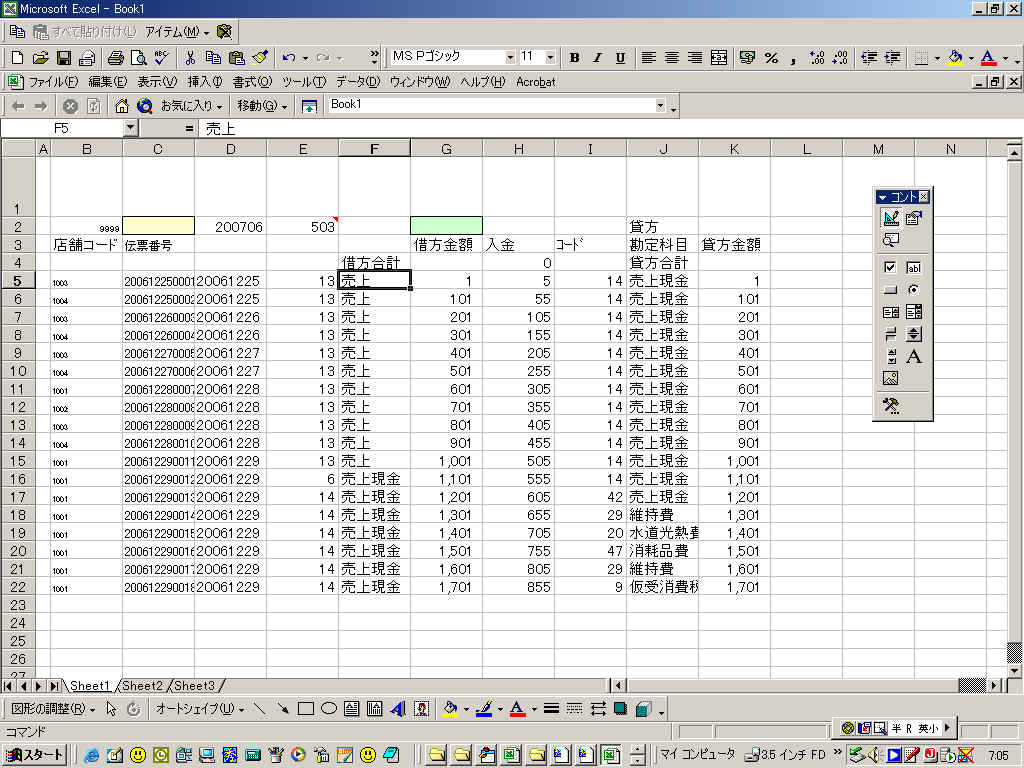Click the Windows スタート button

(x=34, y=755)
